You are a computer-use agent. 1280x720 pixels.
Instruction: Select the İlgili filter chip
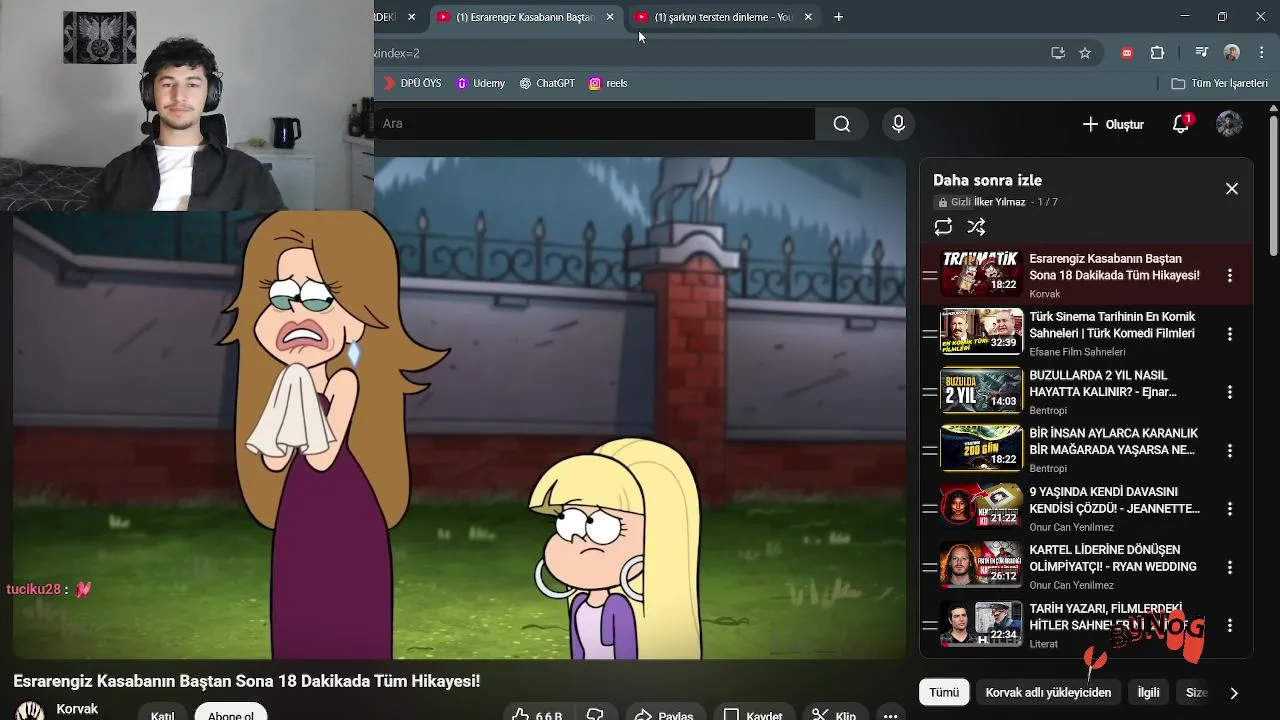(1148, 692)
